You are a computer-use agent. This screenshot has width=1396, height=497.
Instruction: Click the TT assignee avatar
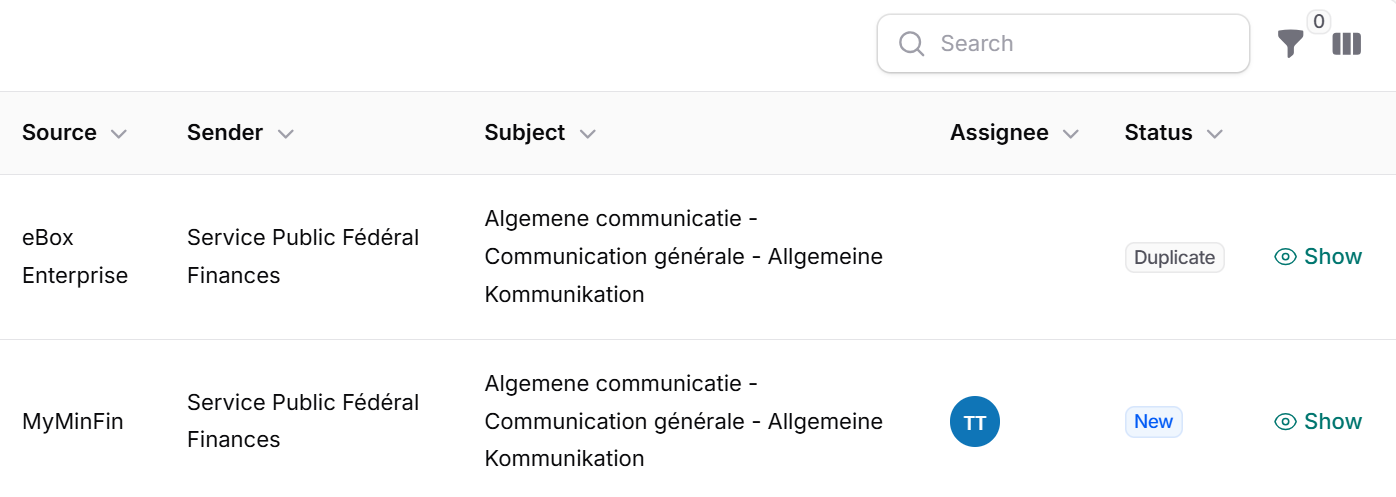974,422
